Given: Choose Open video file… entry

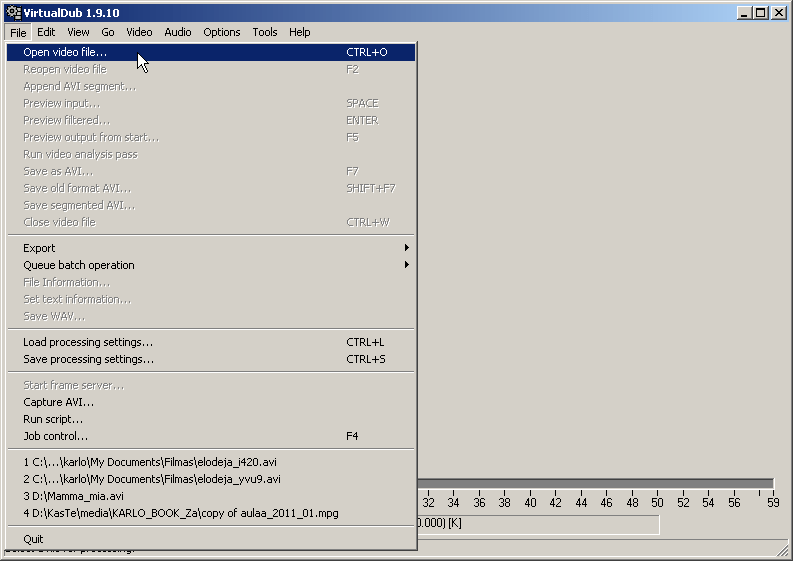Looking at the screenshot, I should coord(211,52).
